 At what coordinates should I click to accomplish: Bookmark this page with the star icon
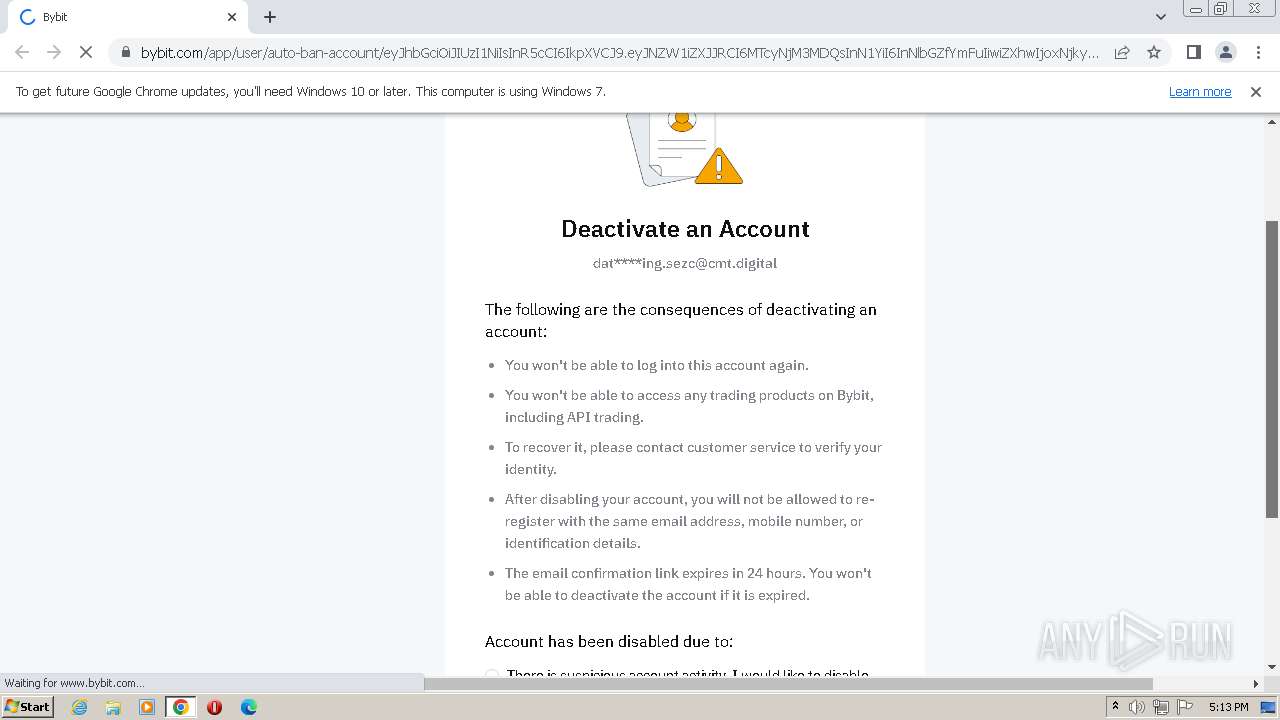coord(1154,52)
